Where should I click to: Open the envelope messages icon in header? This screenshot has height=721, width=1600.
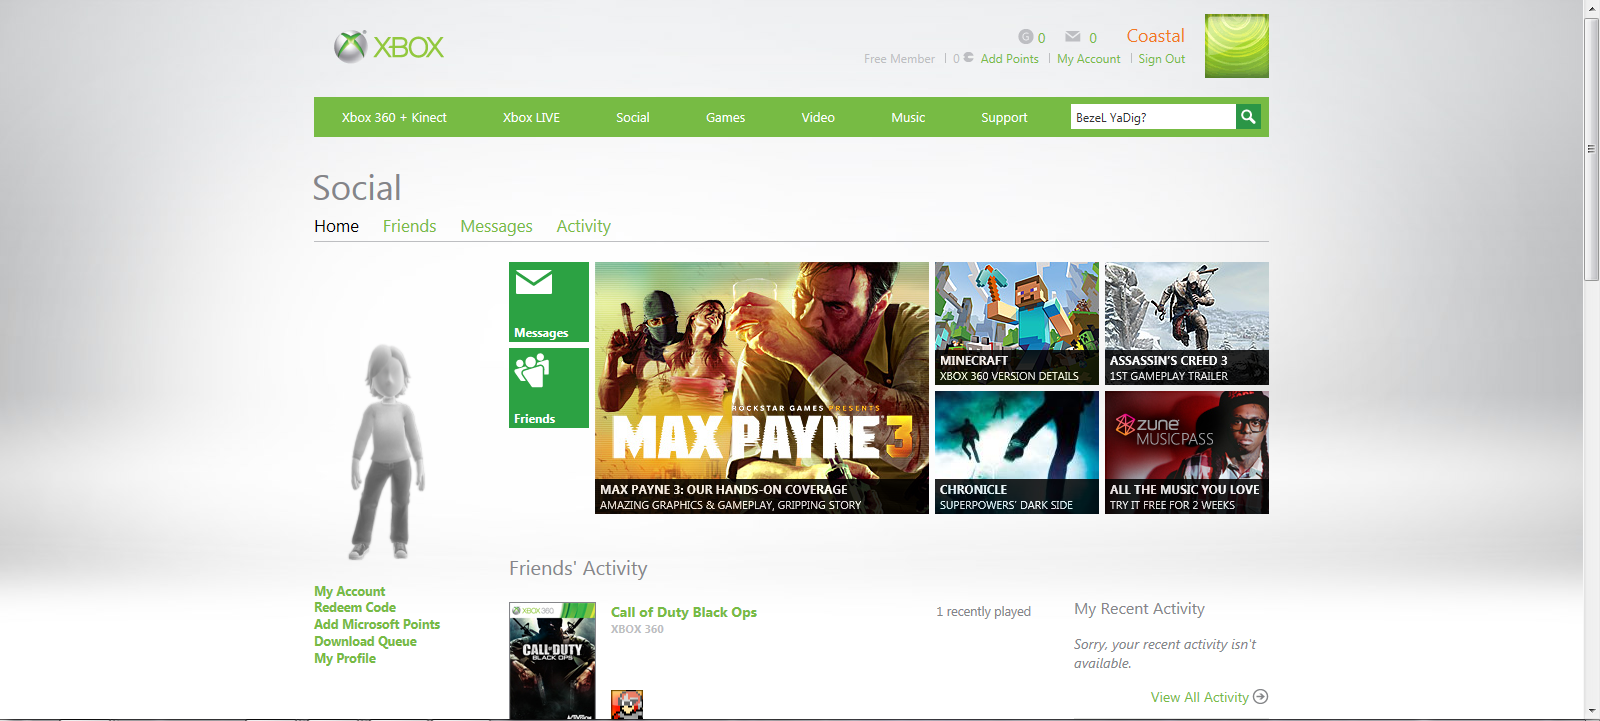(x=1073, y=37)
